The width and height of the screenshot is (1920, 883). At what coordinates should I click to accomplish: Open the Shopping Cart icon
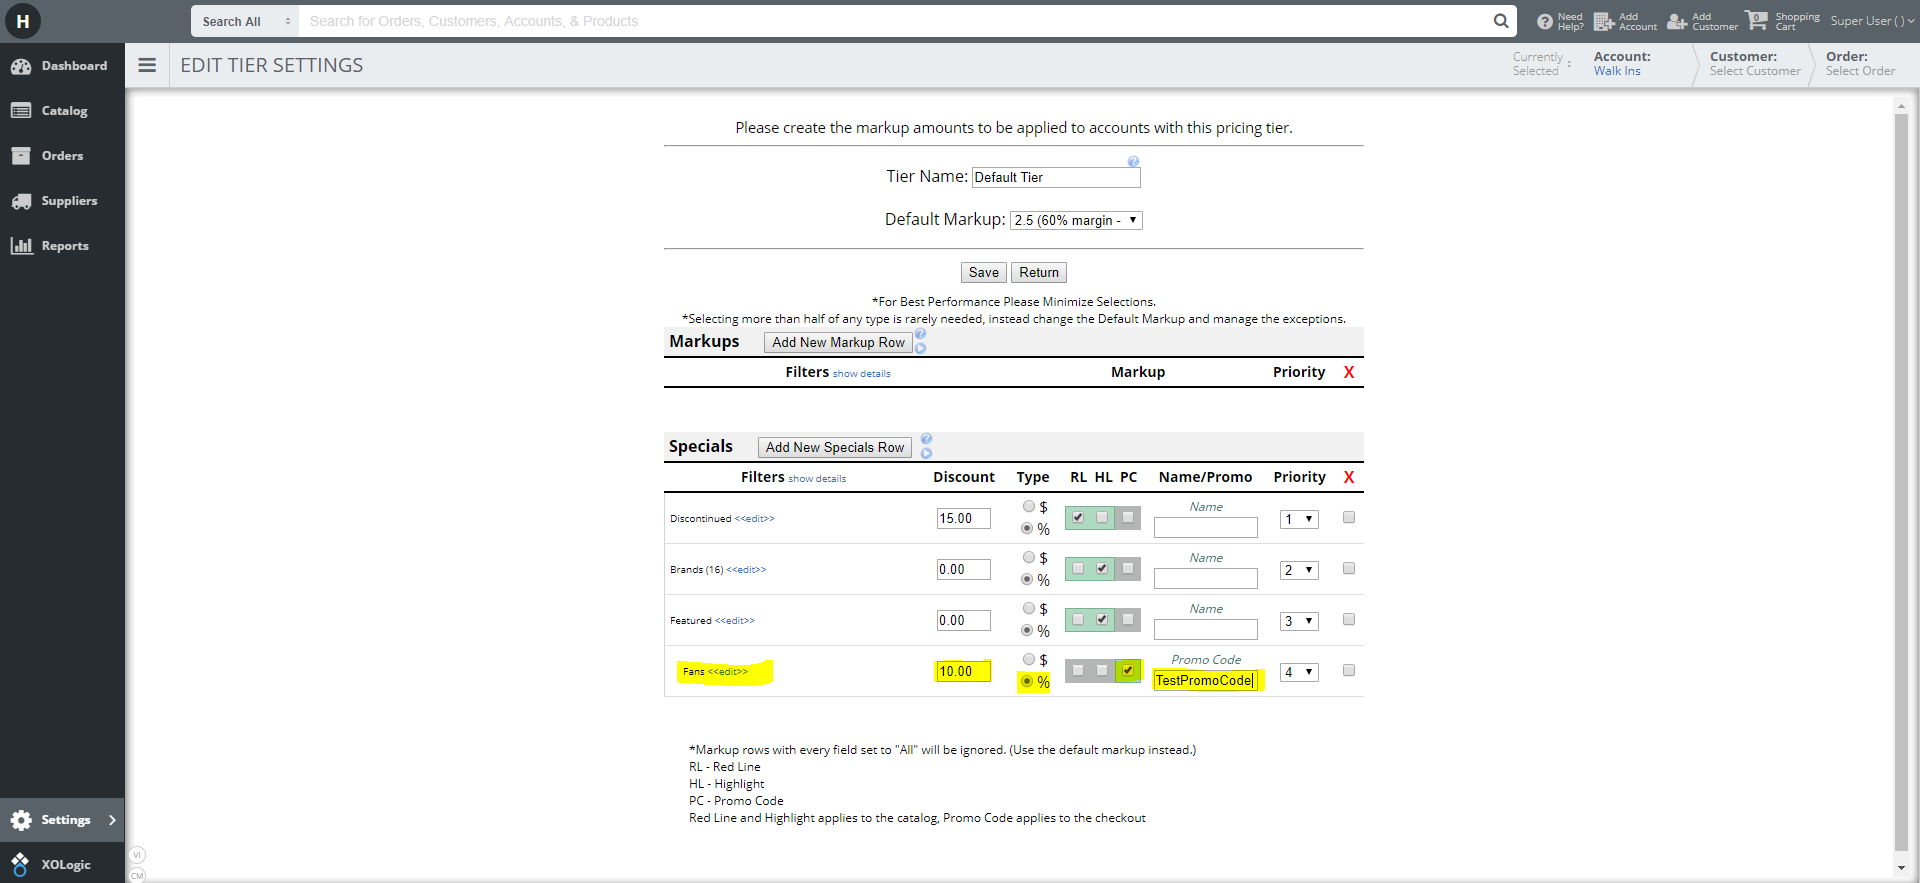pyautogui.click(x=1756, y=21)
